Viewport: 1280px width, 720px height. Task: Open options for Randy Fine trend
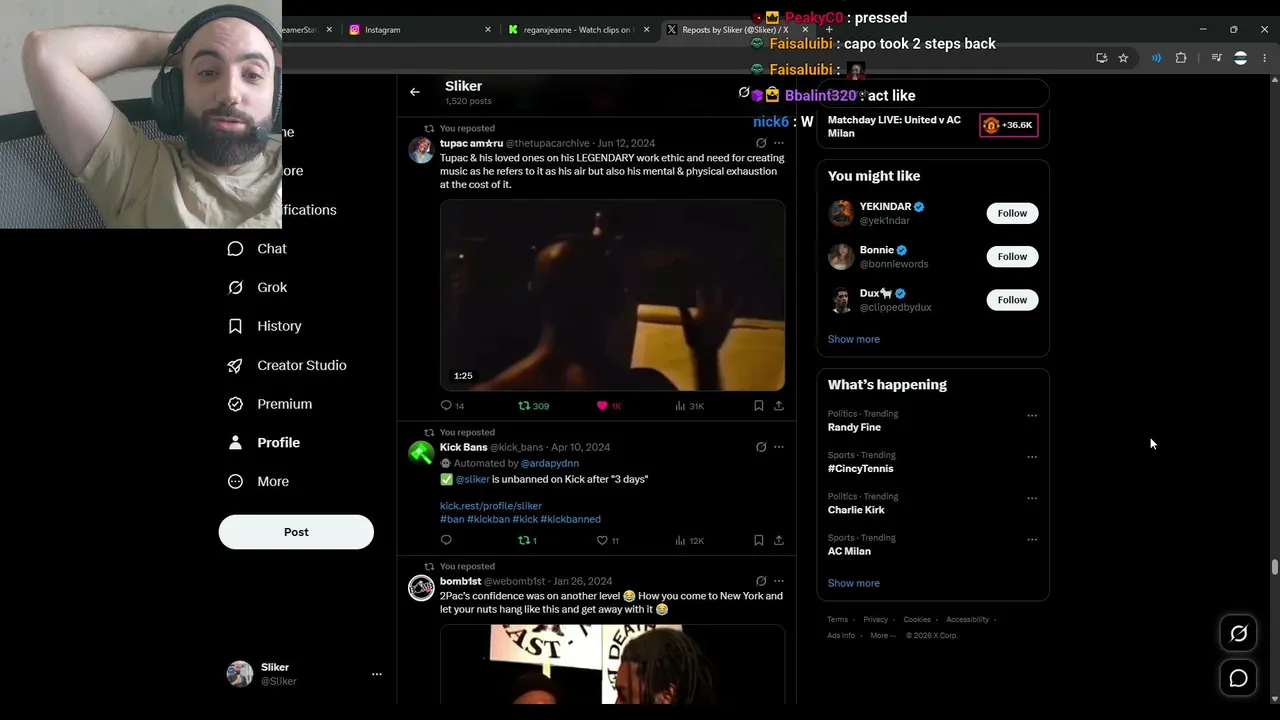[x=1032, y=415]
